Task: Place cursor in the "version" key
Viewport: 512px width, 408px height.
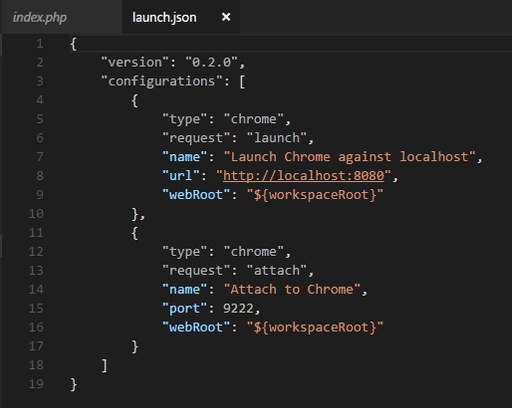Action: coord(135,62)
